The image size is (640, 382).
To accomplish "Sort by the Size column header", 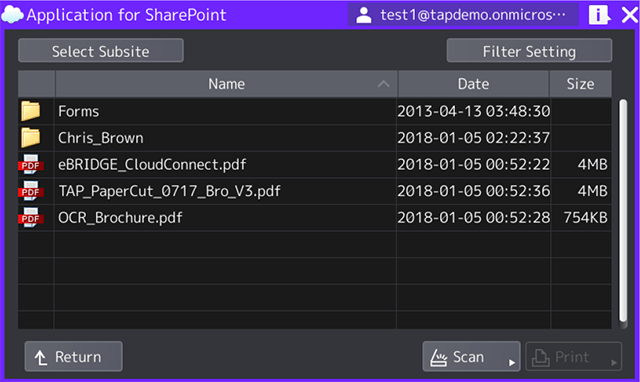I will (580, 84).
